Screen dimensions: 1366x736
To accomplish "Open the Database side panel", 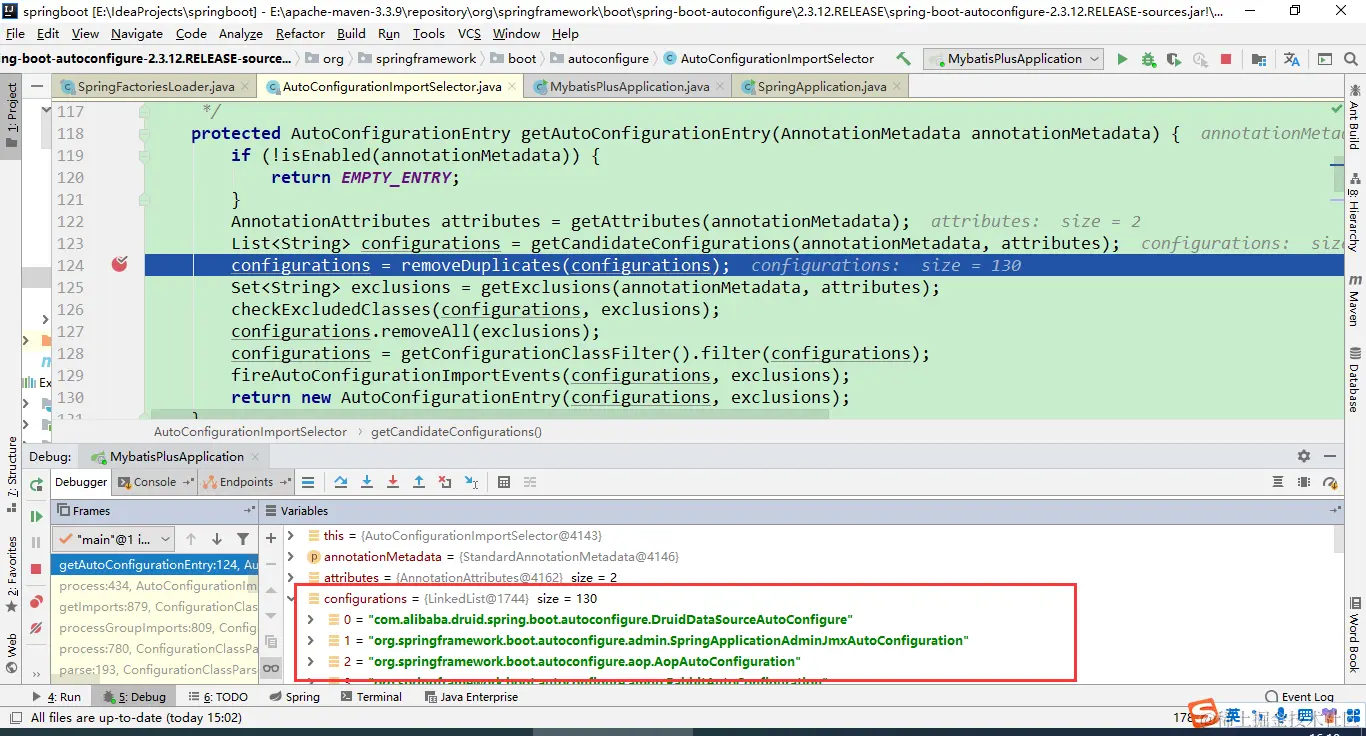I will 1354,381.
